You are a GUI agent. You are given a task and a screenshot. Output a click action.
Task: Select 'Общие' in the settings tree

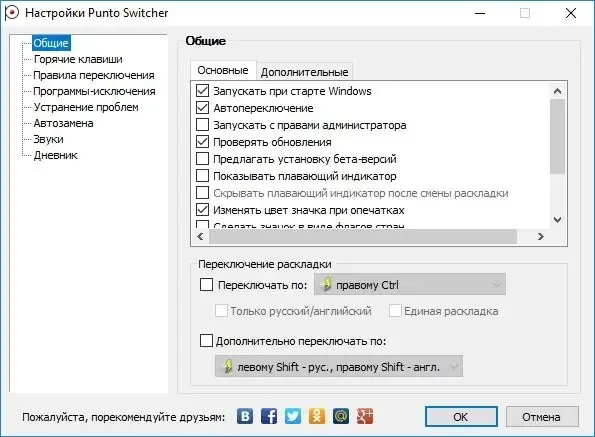[51, 43]
